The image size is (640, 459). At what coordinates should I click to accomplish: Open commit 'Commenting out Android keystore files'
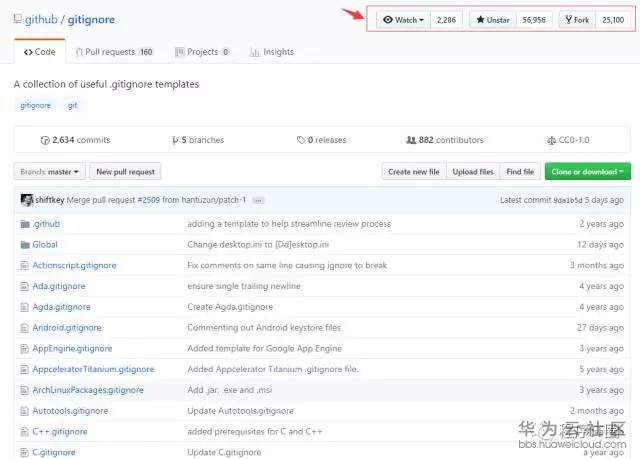tap(264, 328)
